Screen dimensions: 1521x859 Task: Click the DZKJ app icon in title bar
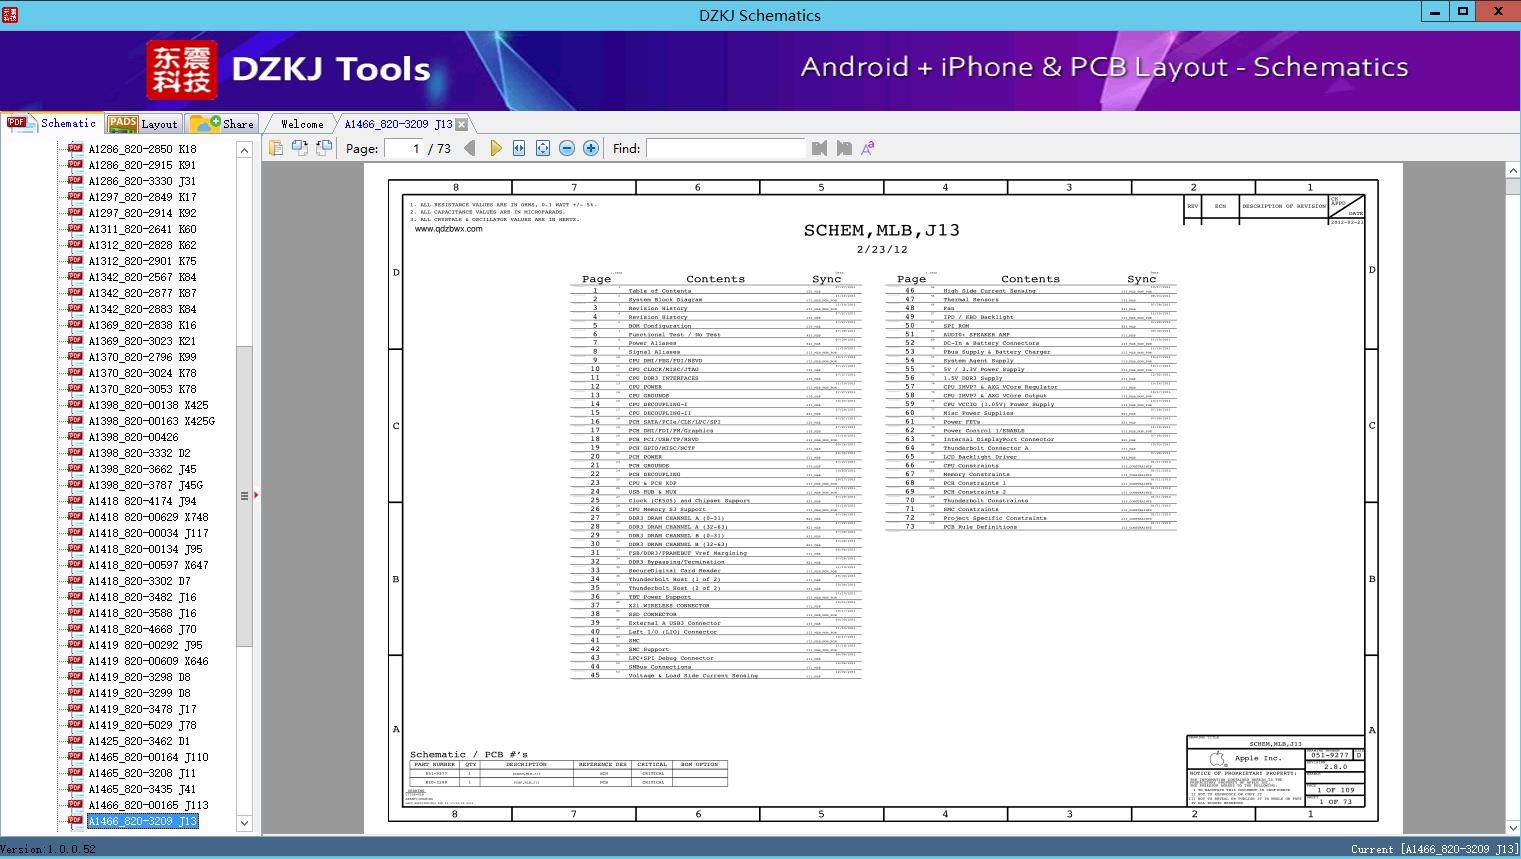click(x=11, y=14)
